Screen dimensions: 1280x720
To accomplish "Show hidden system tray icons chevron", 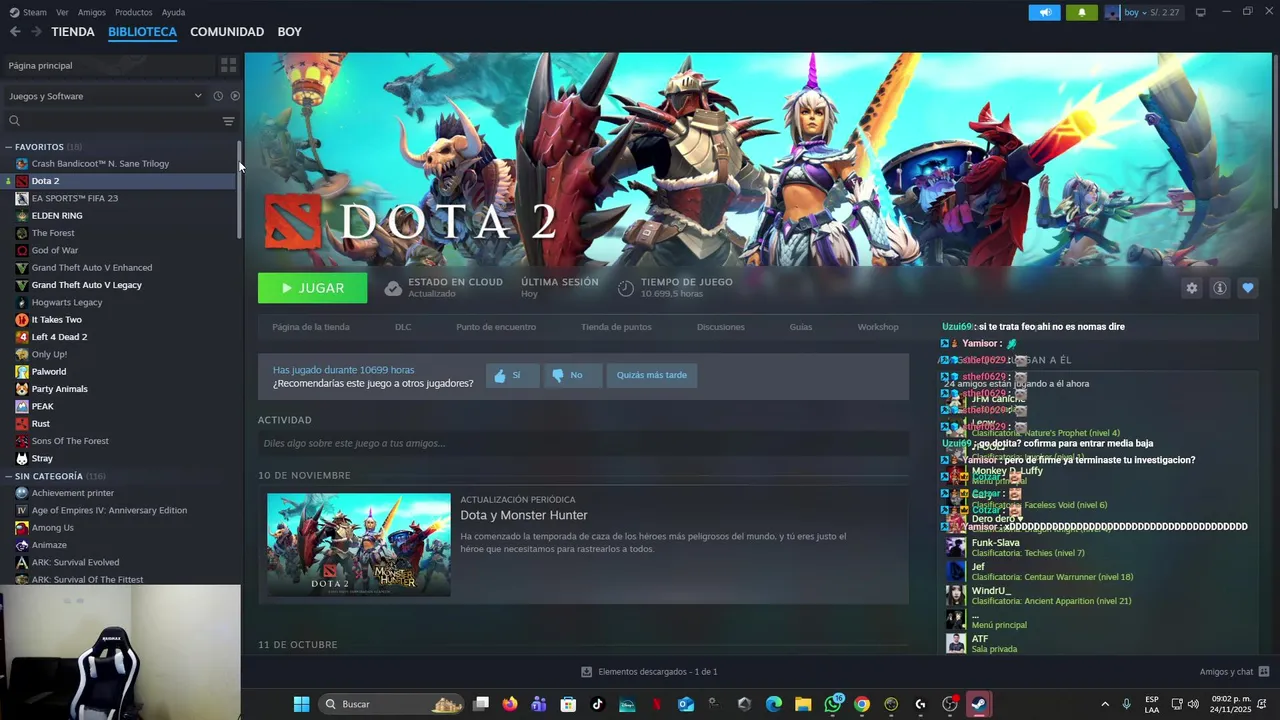I will coord(1104,704).
